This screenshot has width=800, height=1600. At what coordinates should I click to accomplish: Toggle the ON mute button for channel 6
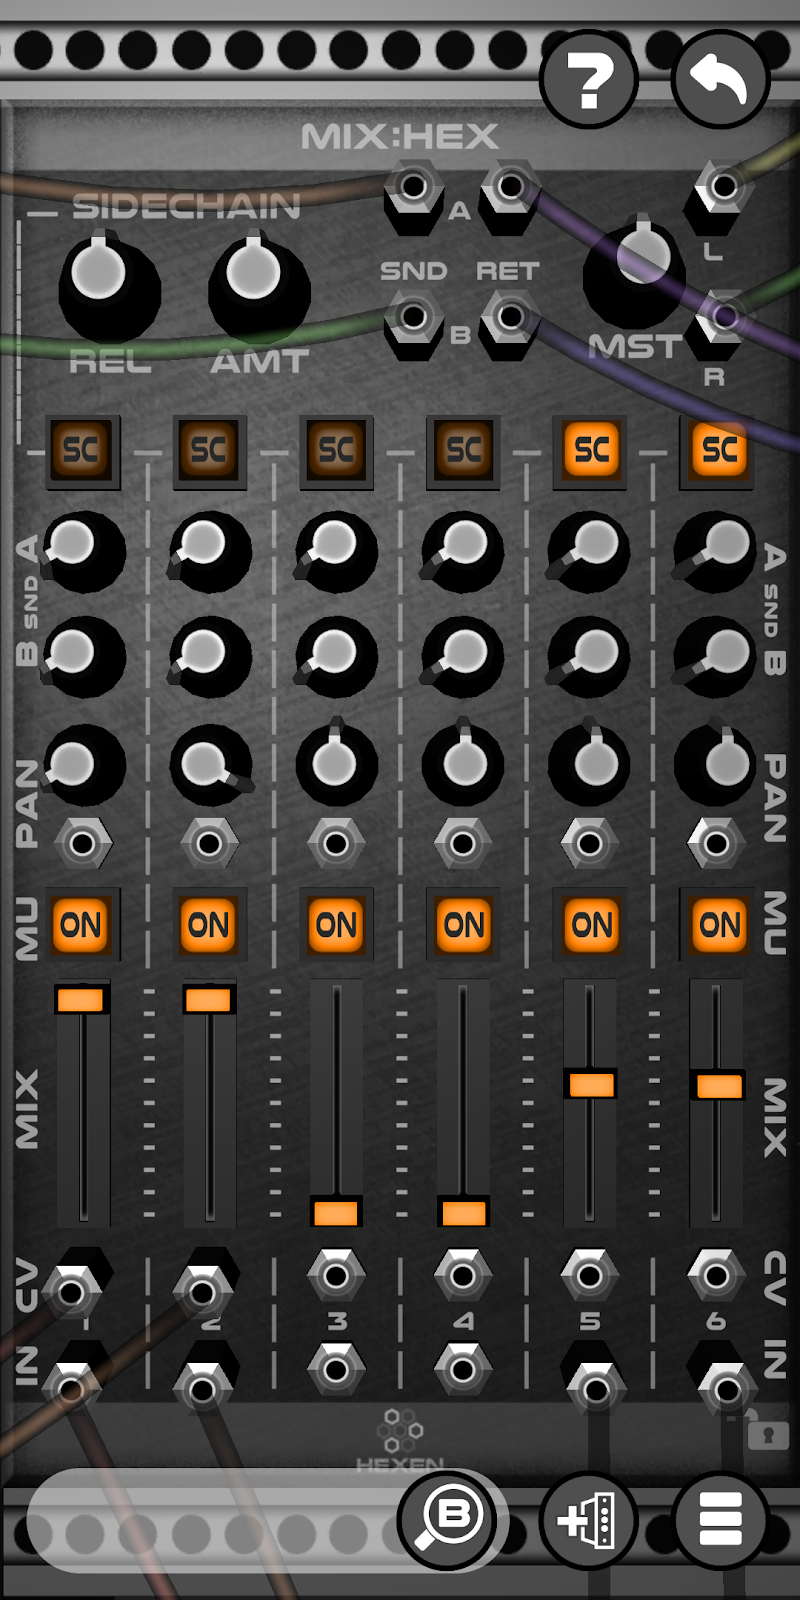(719, 925)
